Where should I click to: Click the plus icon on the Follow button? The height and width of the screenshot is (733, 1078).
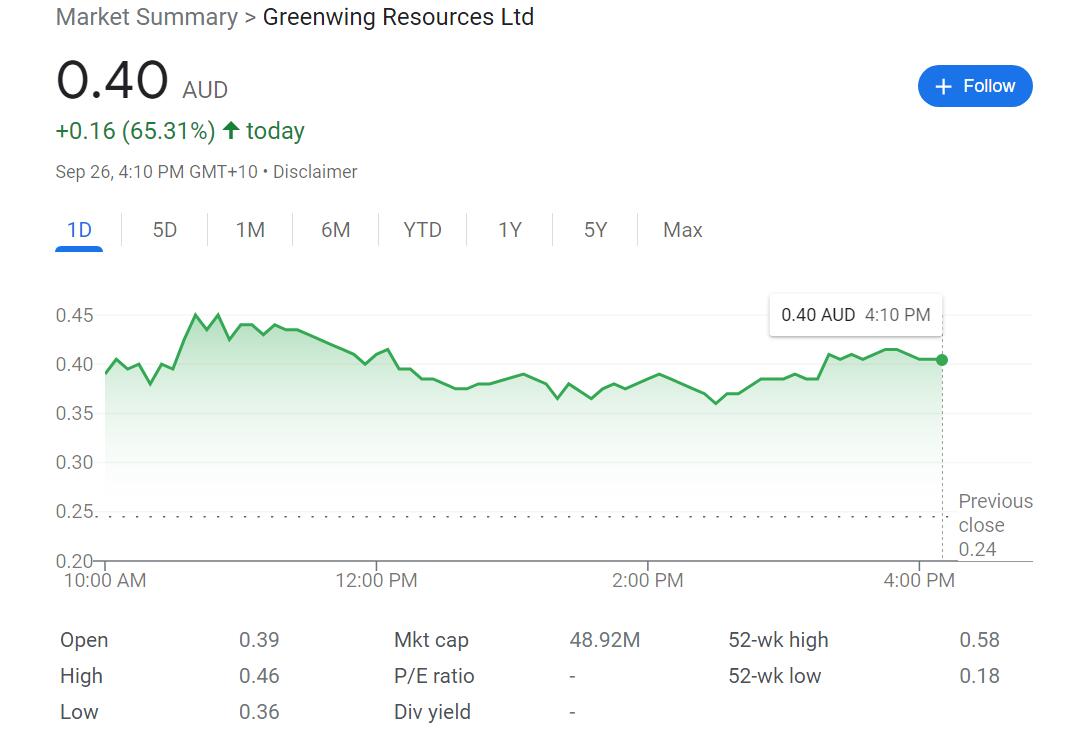coord(943,86)
